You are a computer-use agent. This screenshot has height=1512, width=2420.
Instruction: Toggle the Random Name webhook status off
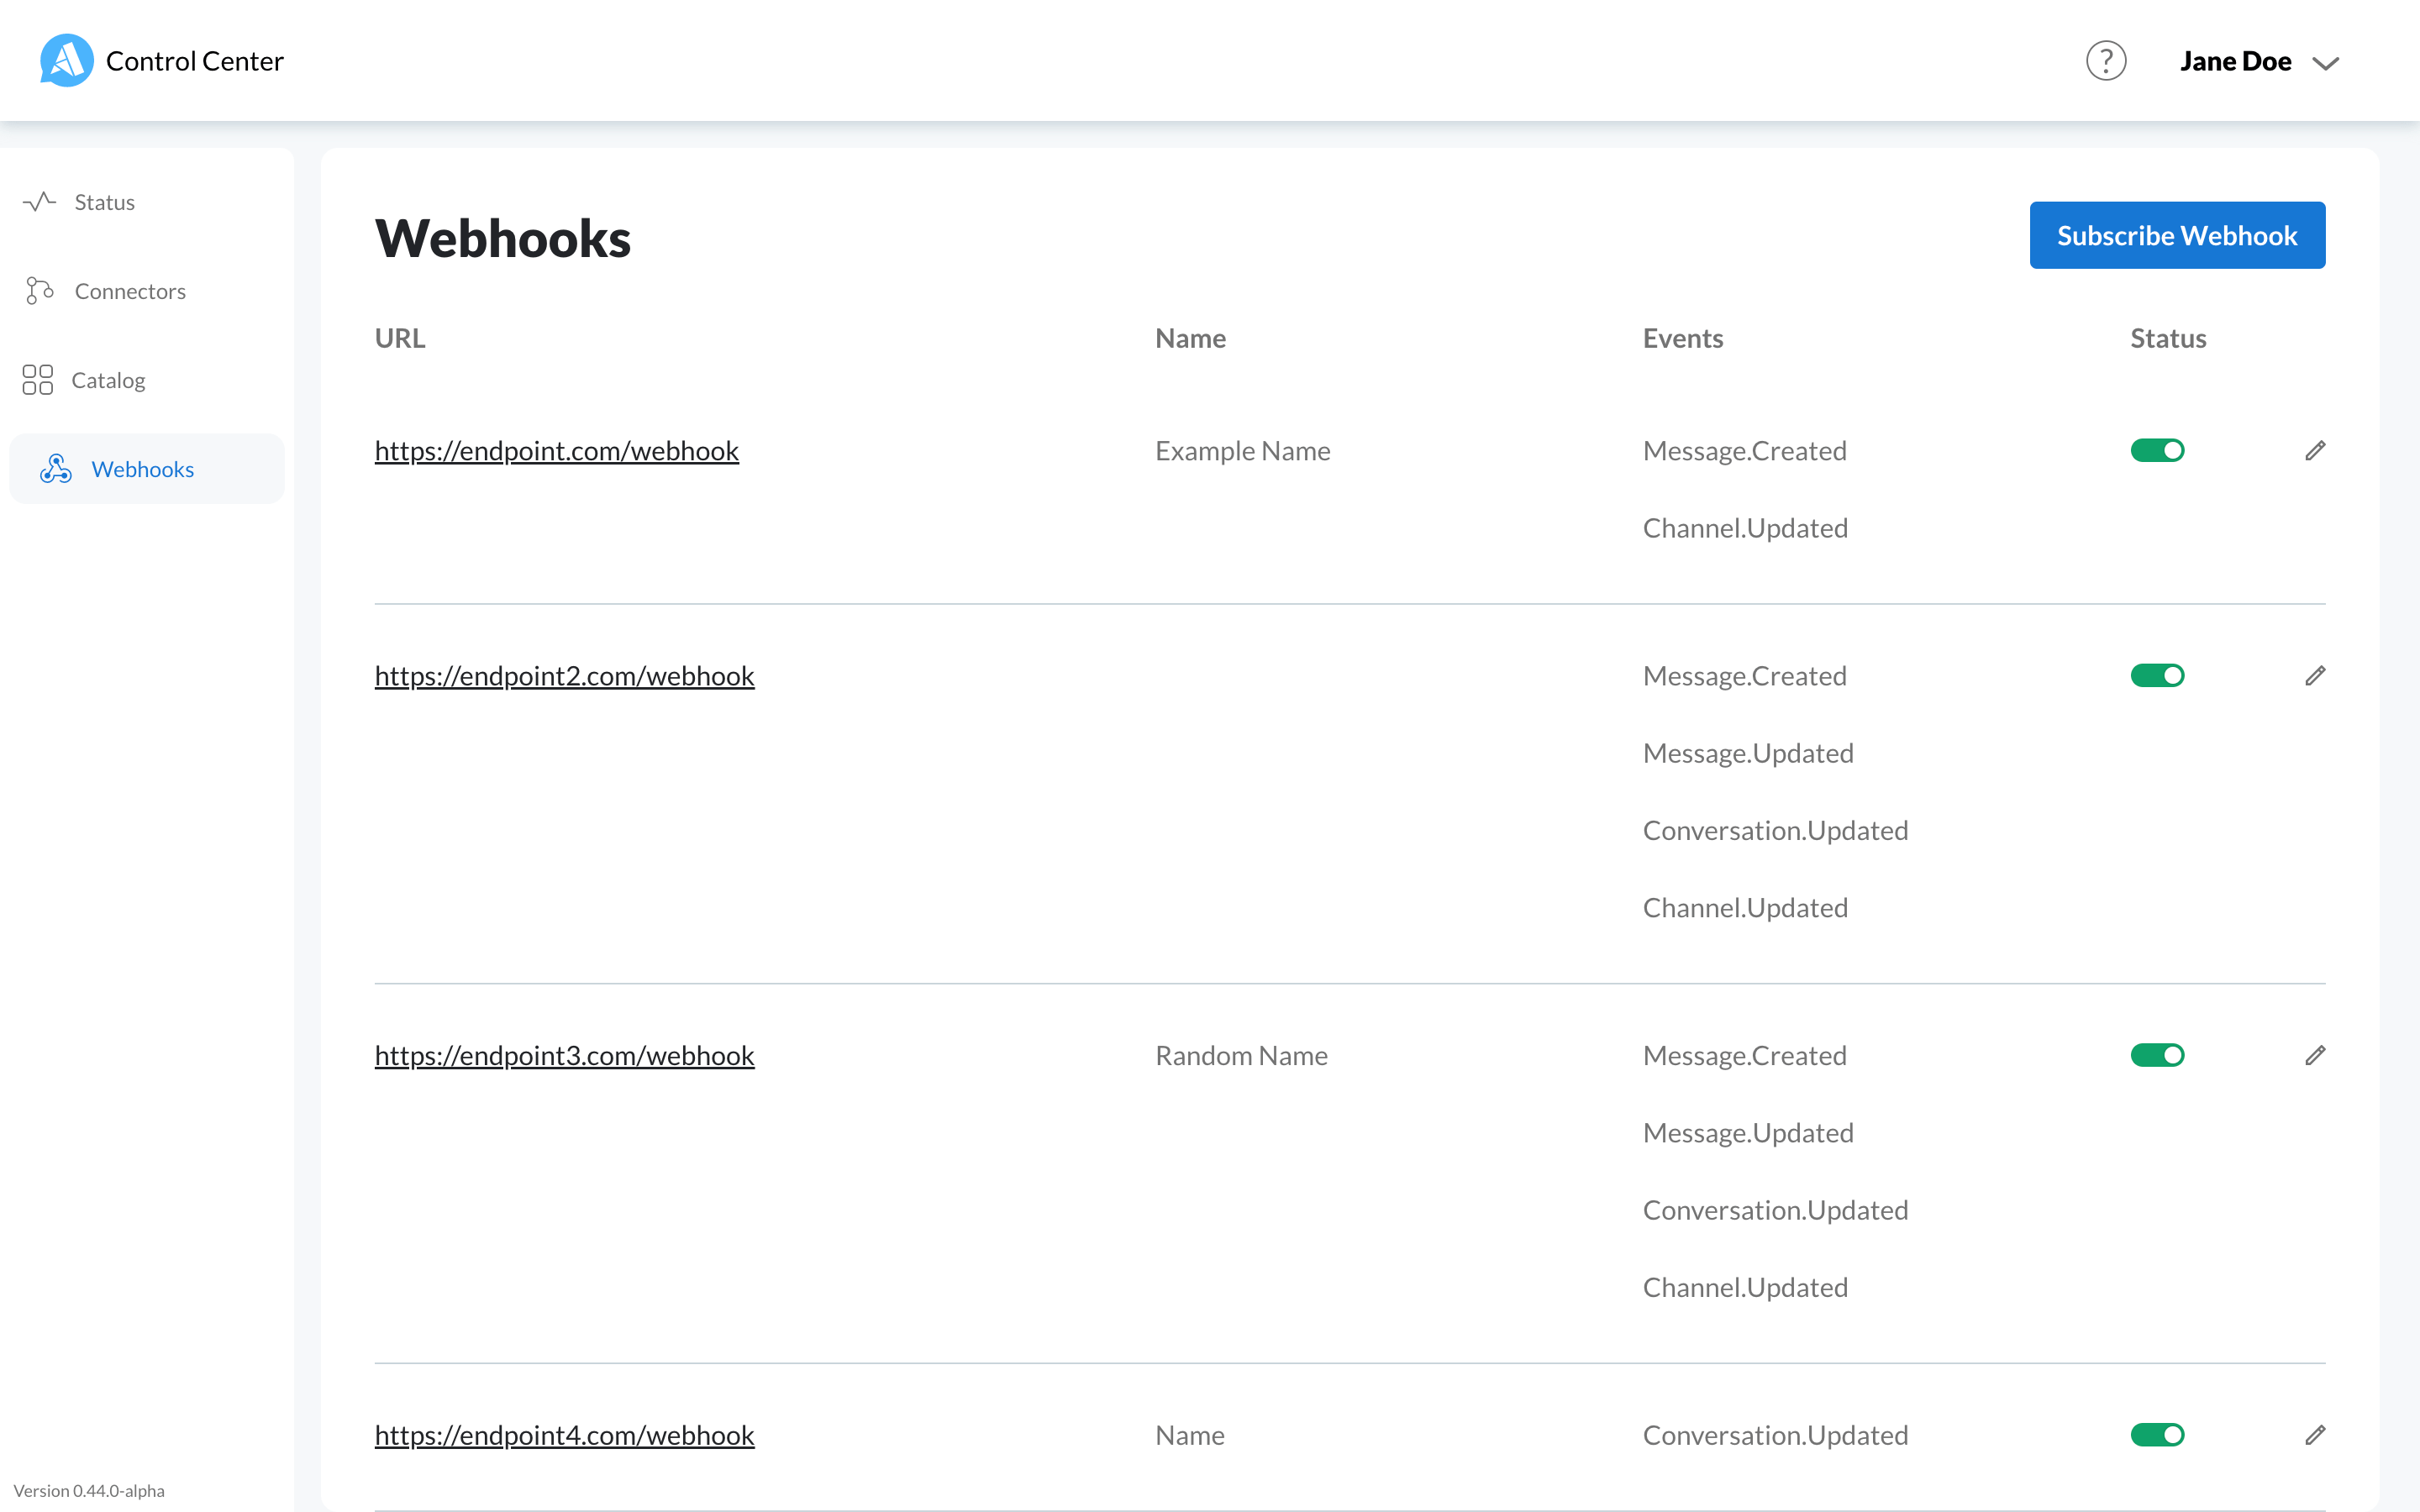coord(2157,1054)
